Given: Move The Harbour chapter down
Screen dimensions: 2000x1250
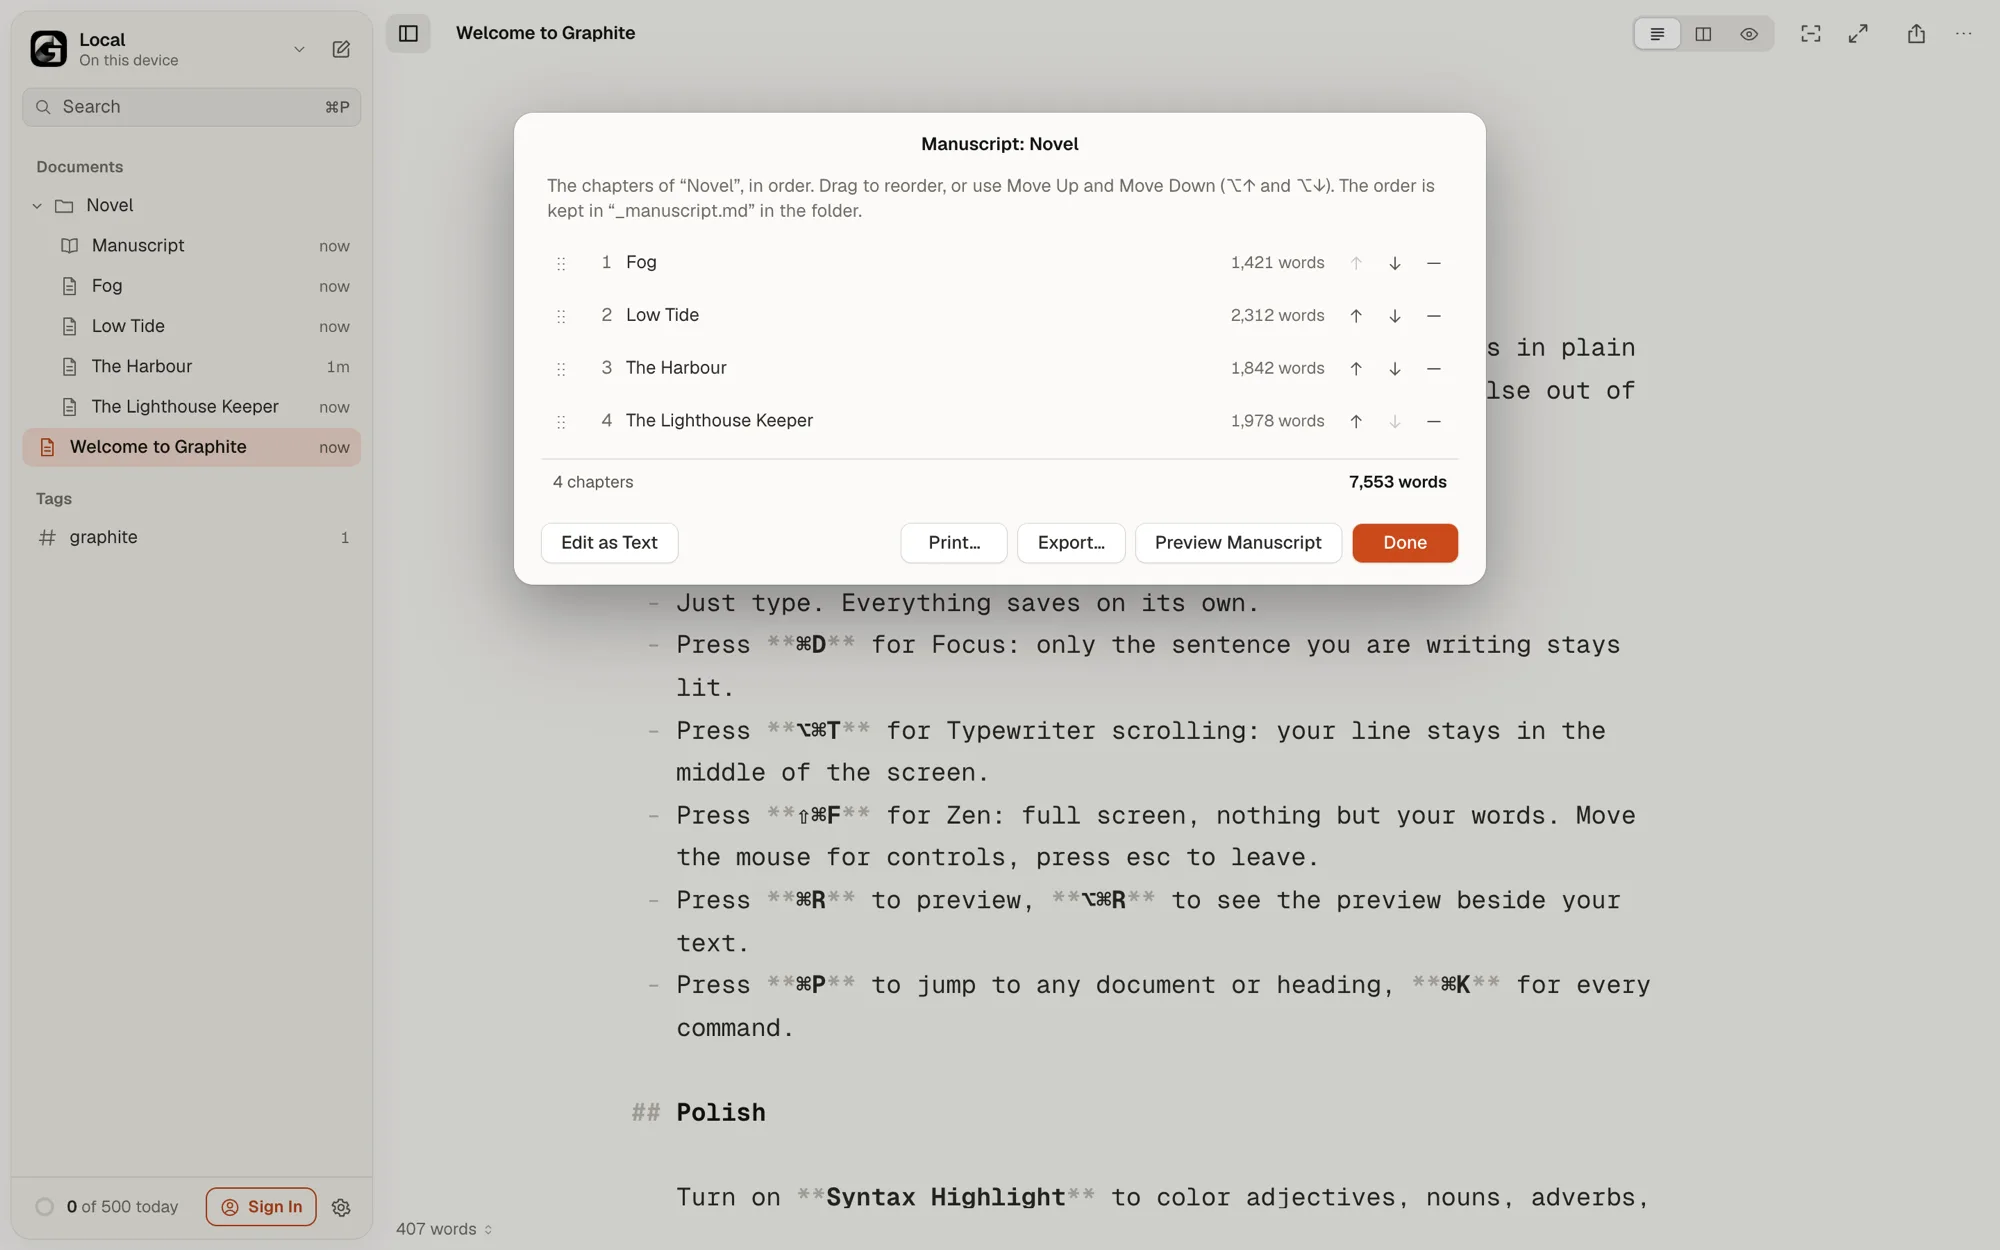Looking at the screenshot, I should tap(1395, 369).
